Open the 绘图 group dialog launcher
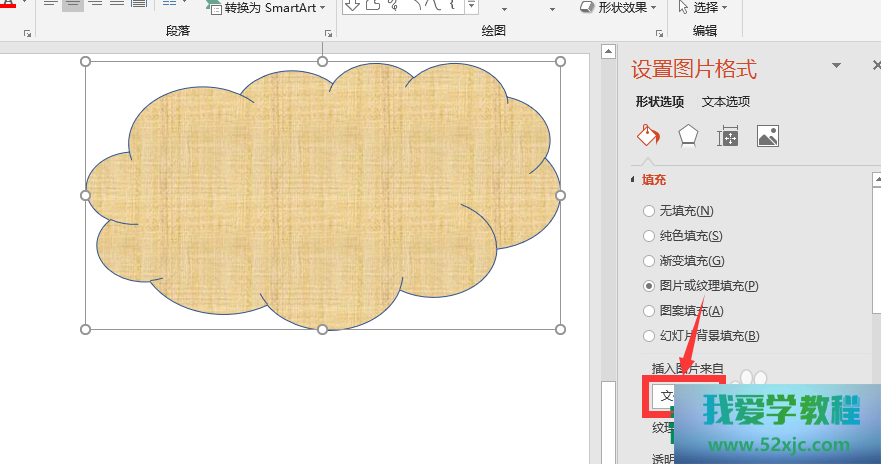The image size is (881, 464). click(660, 34)
